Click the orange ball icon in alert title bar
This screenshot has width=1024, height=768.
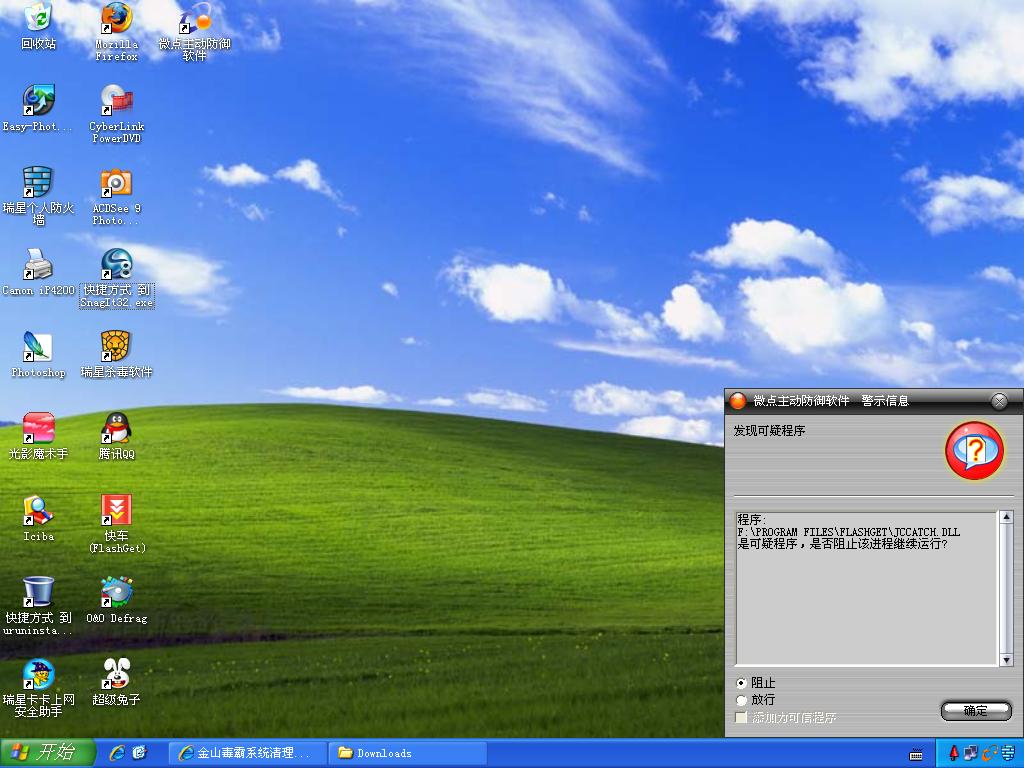click(x=737, y=400)
